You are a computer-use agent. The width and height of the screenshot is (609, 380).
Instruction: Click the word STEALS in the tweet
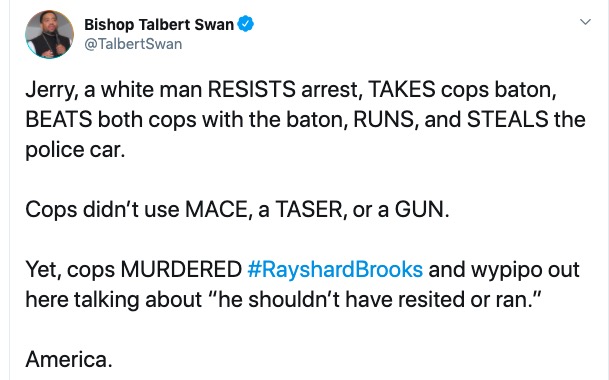(507, 119)
